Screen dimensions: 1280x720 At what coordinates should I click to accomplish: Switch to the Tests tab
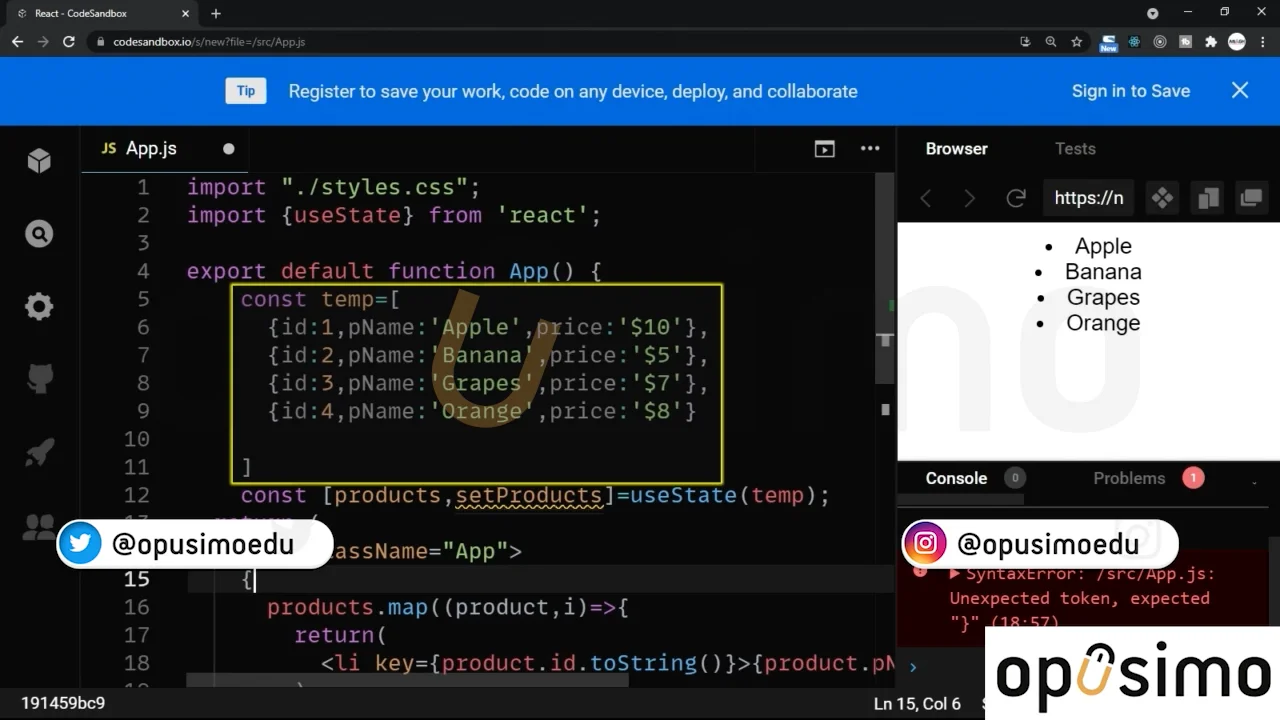[1075, 148]
